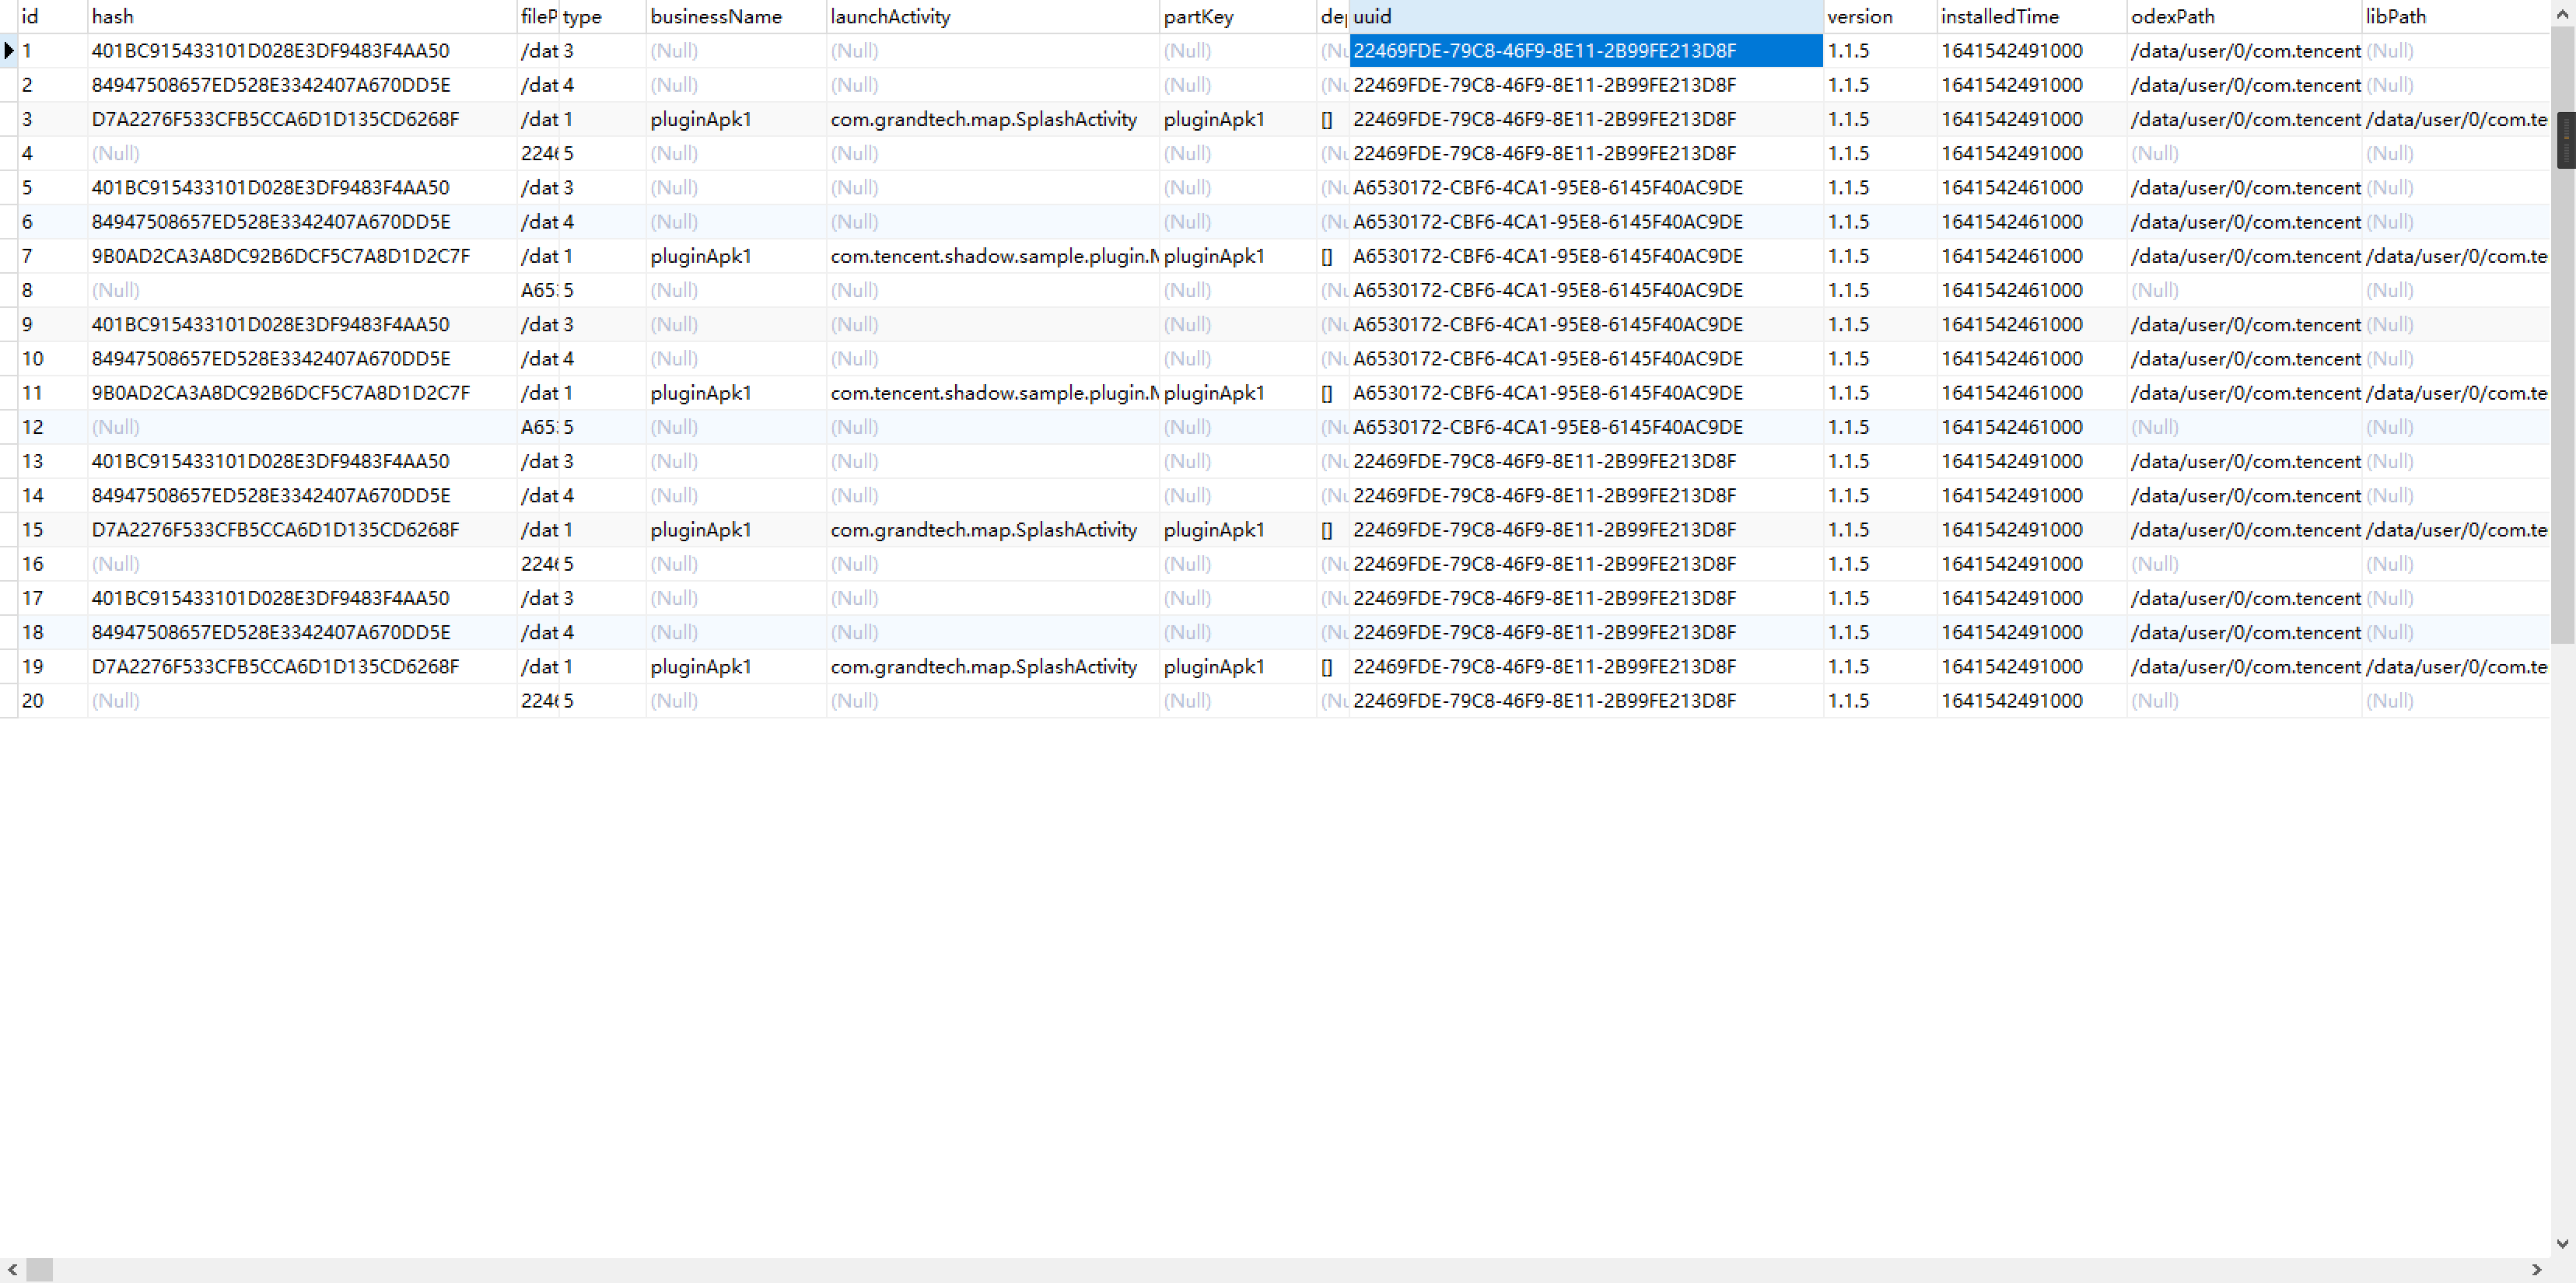Viewport: 2576px width, 1283px height.
Task: Select the highlighted uuid cell in row 1
Action: tap(1584, 50)
